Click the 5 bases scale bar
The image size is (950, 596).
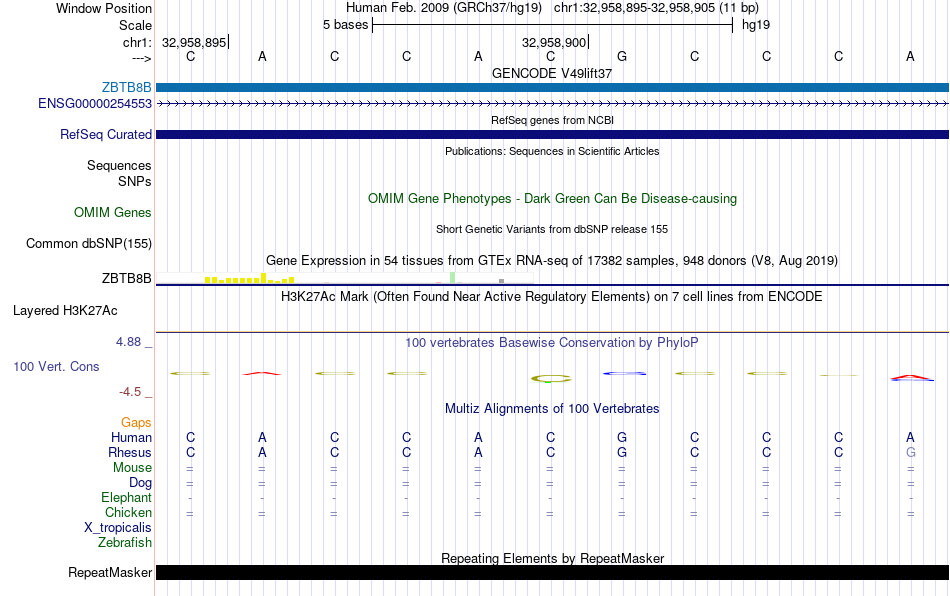point(552,25)
